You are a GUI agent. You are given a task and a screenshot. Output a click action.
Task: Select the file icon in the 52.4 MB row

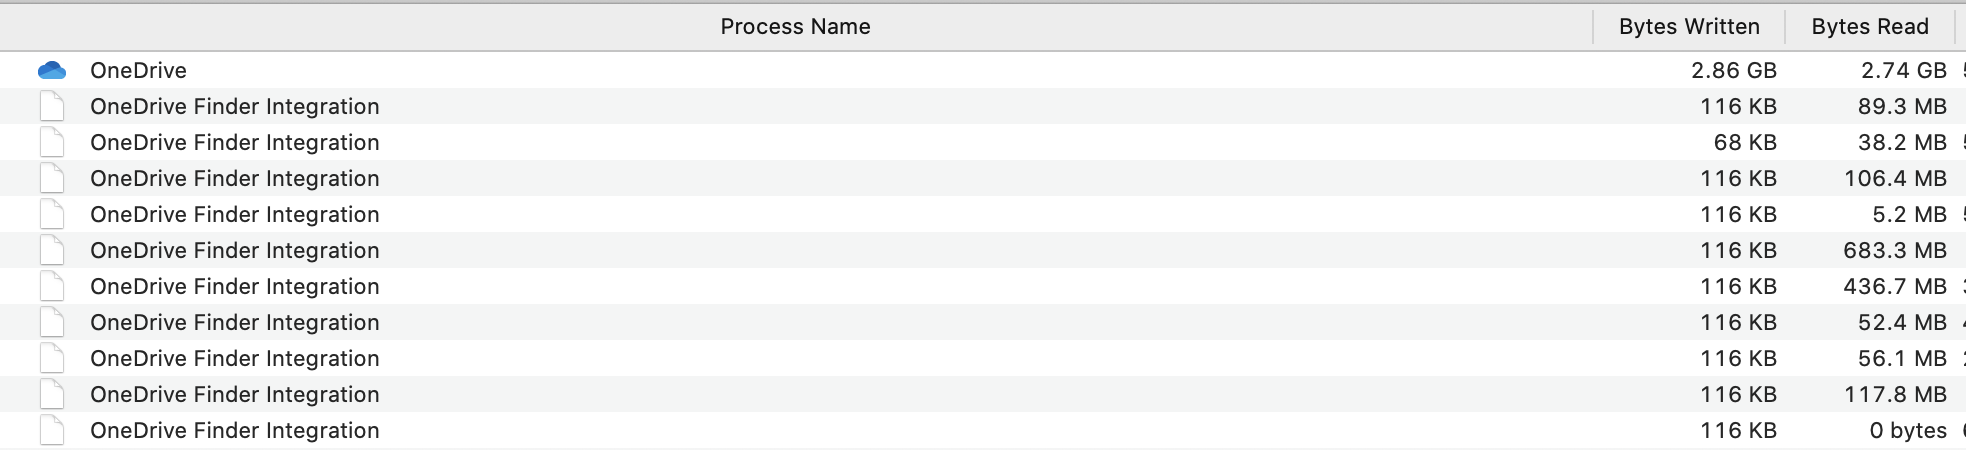point(52,322)
